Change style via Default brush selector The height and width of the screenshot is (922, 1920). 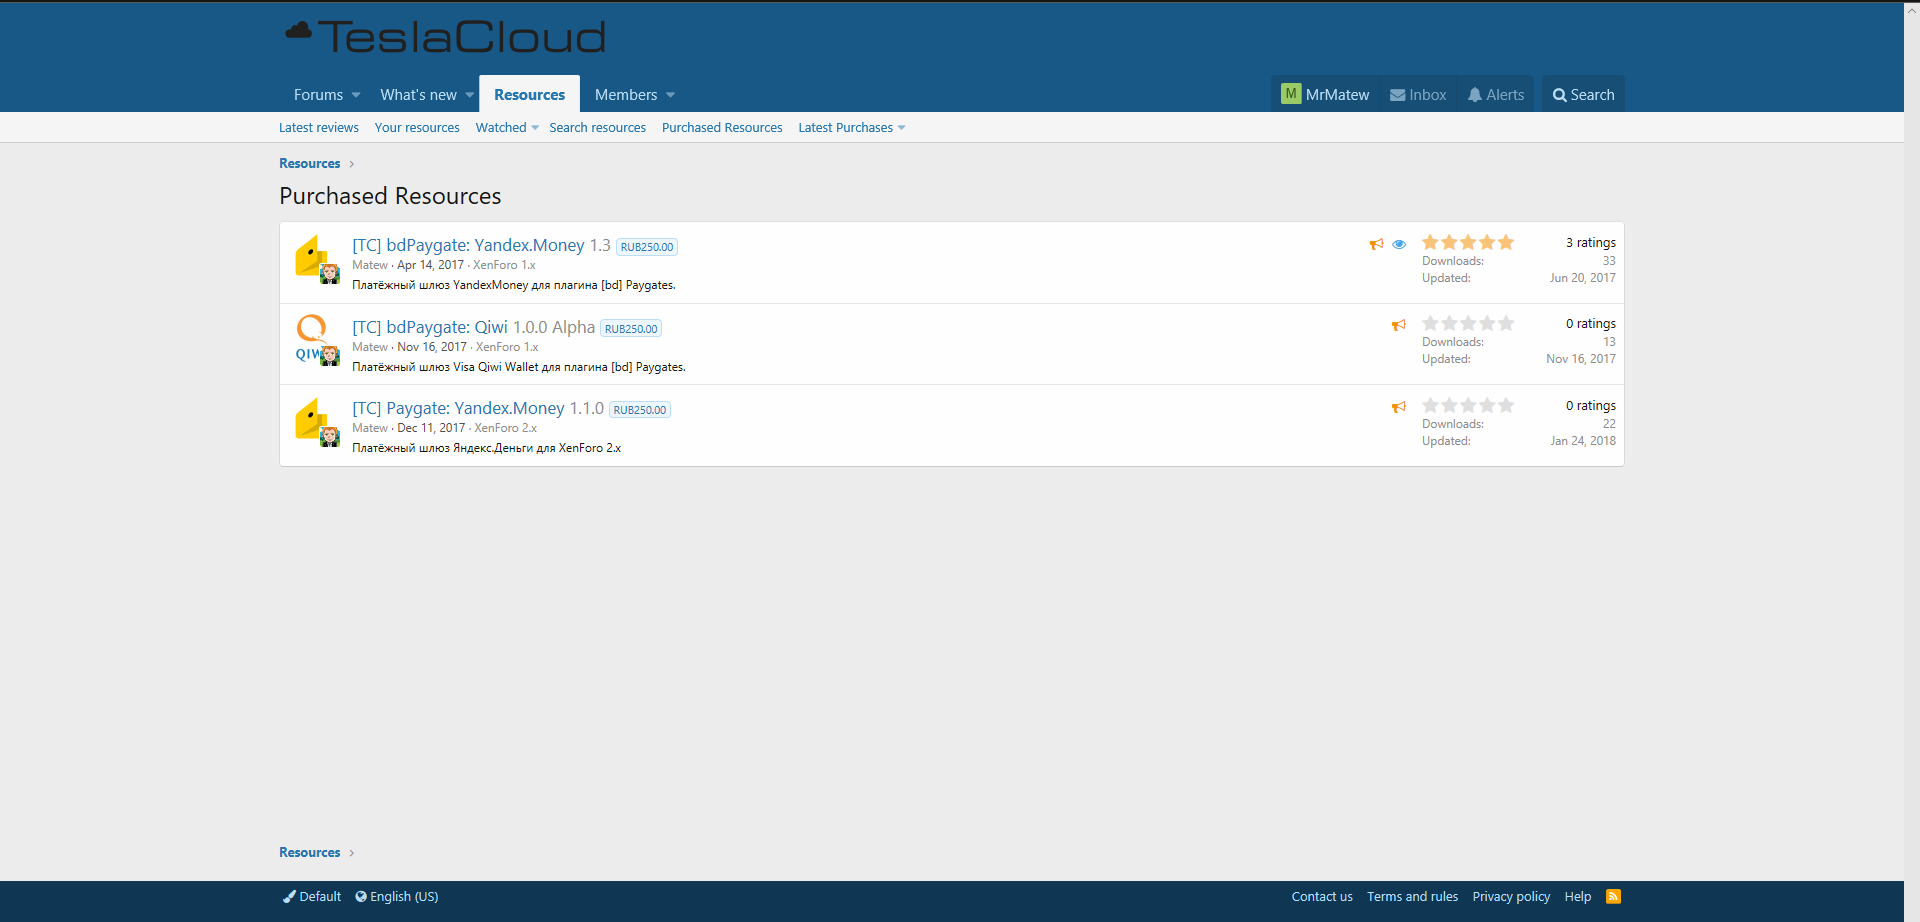click(x=312, y=897)
